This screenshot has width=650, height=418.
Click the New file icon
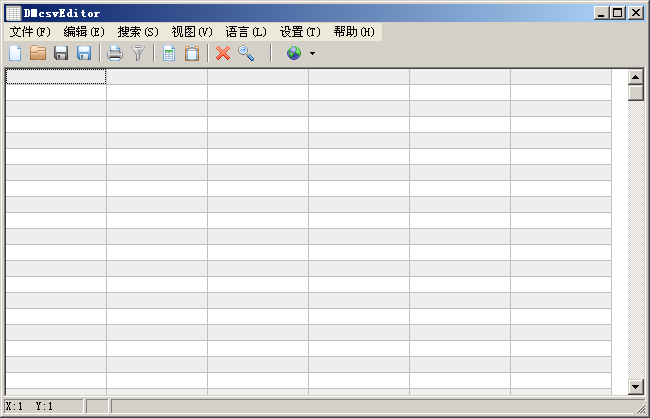tap(15, 53)
